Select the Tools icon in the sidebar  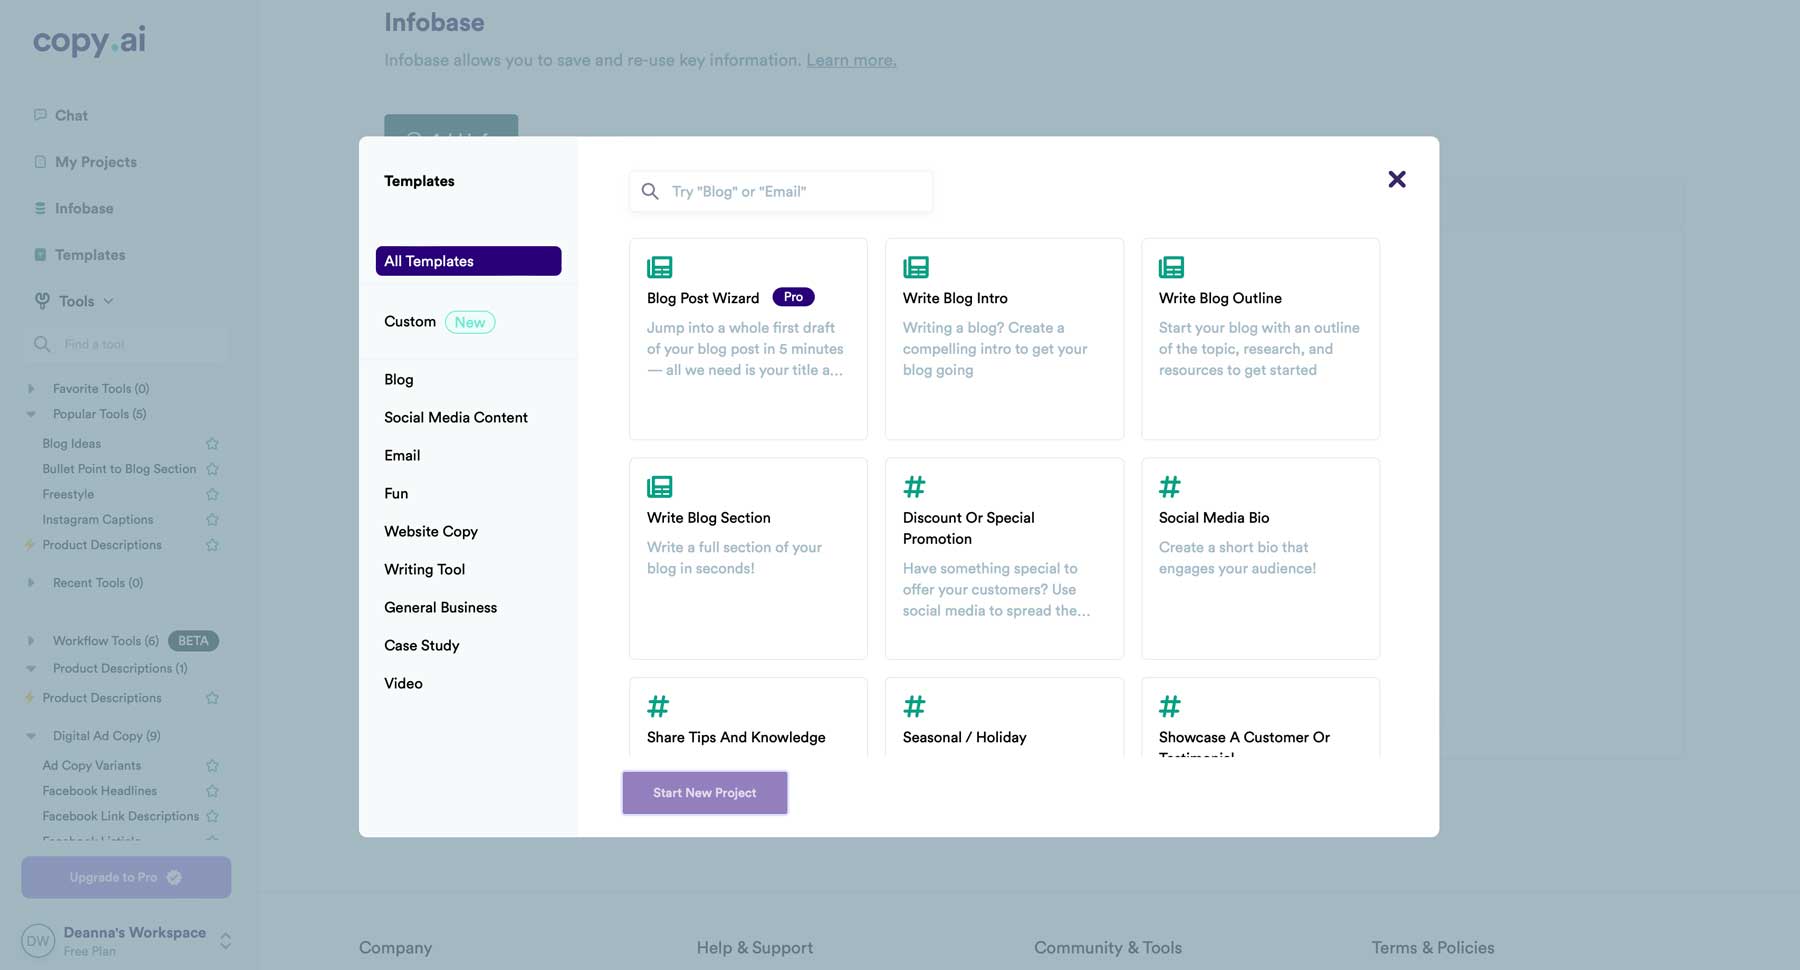(x=39, y=301)
